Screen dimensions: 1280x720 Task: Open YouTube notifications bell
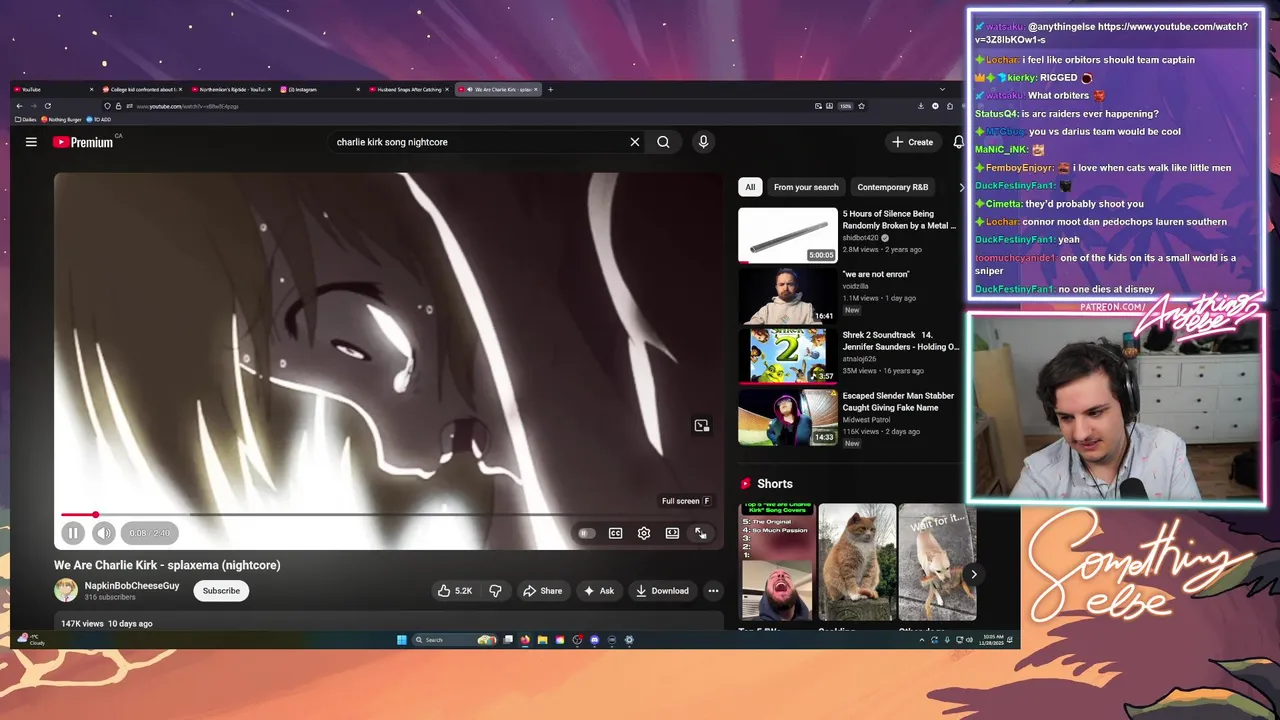(958, 142)
